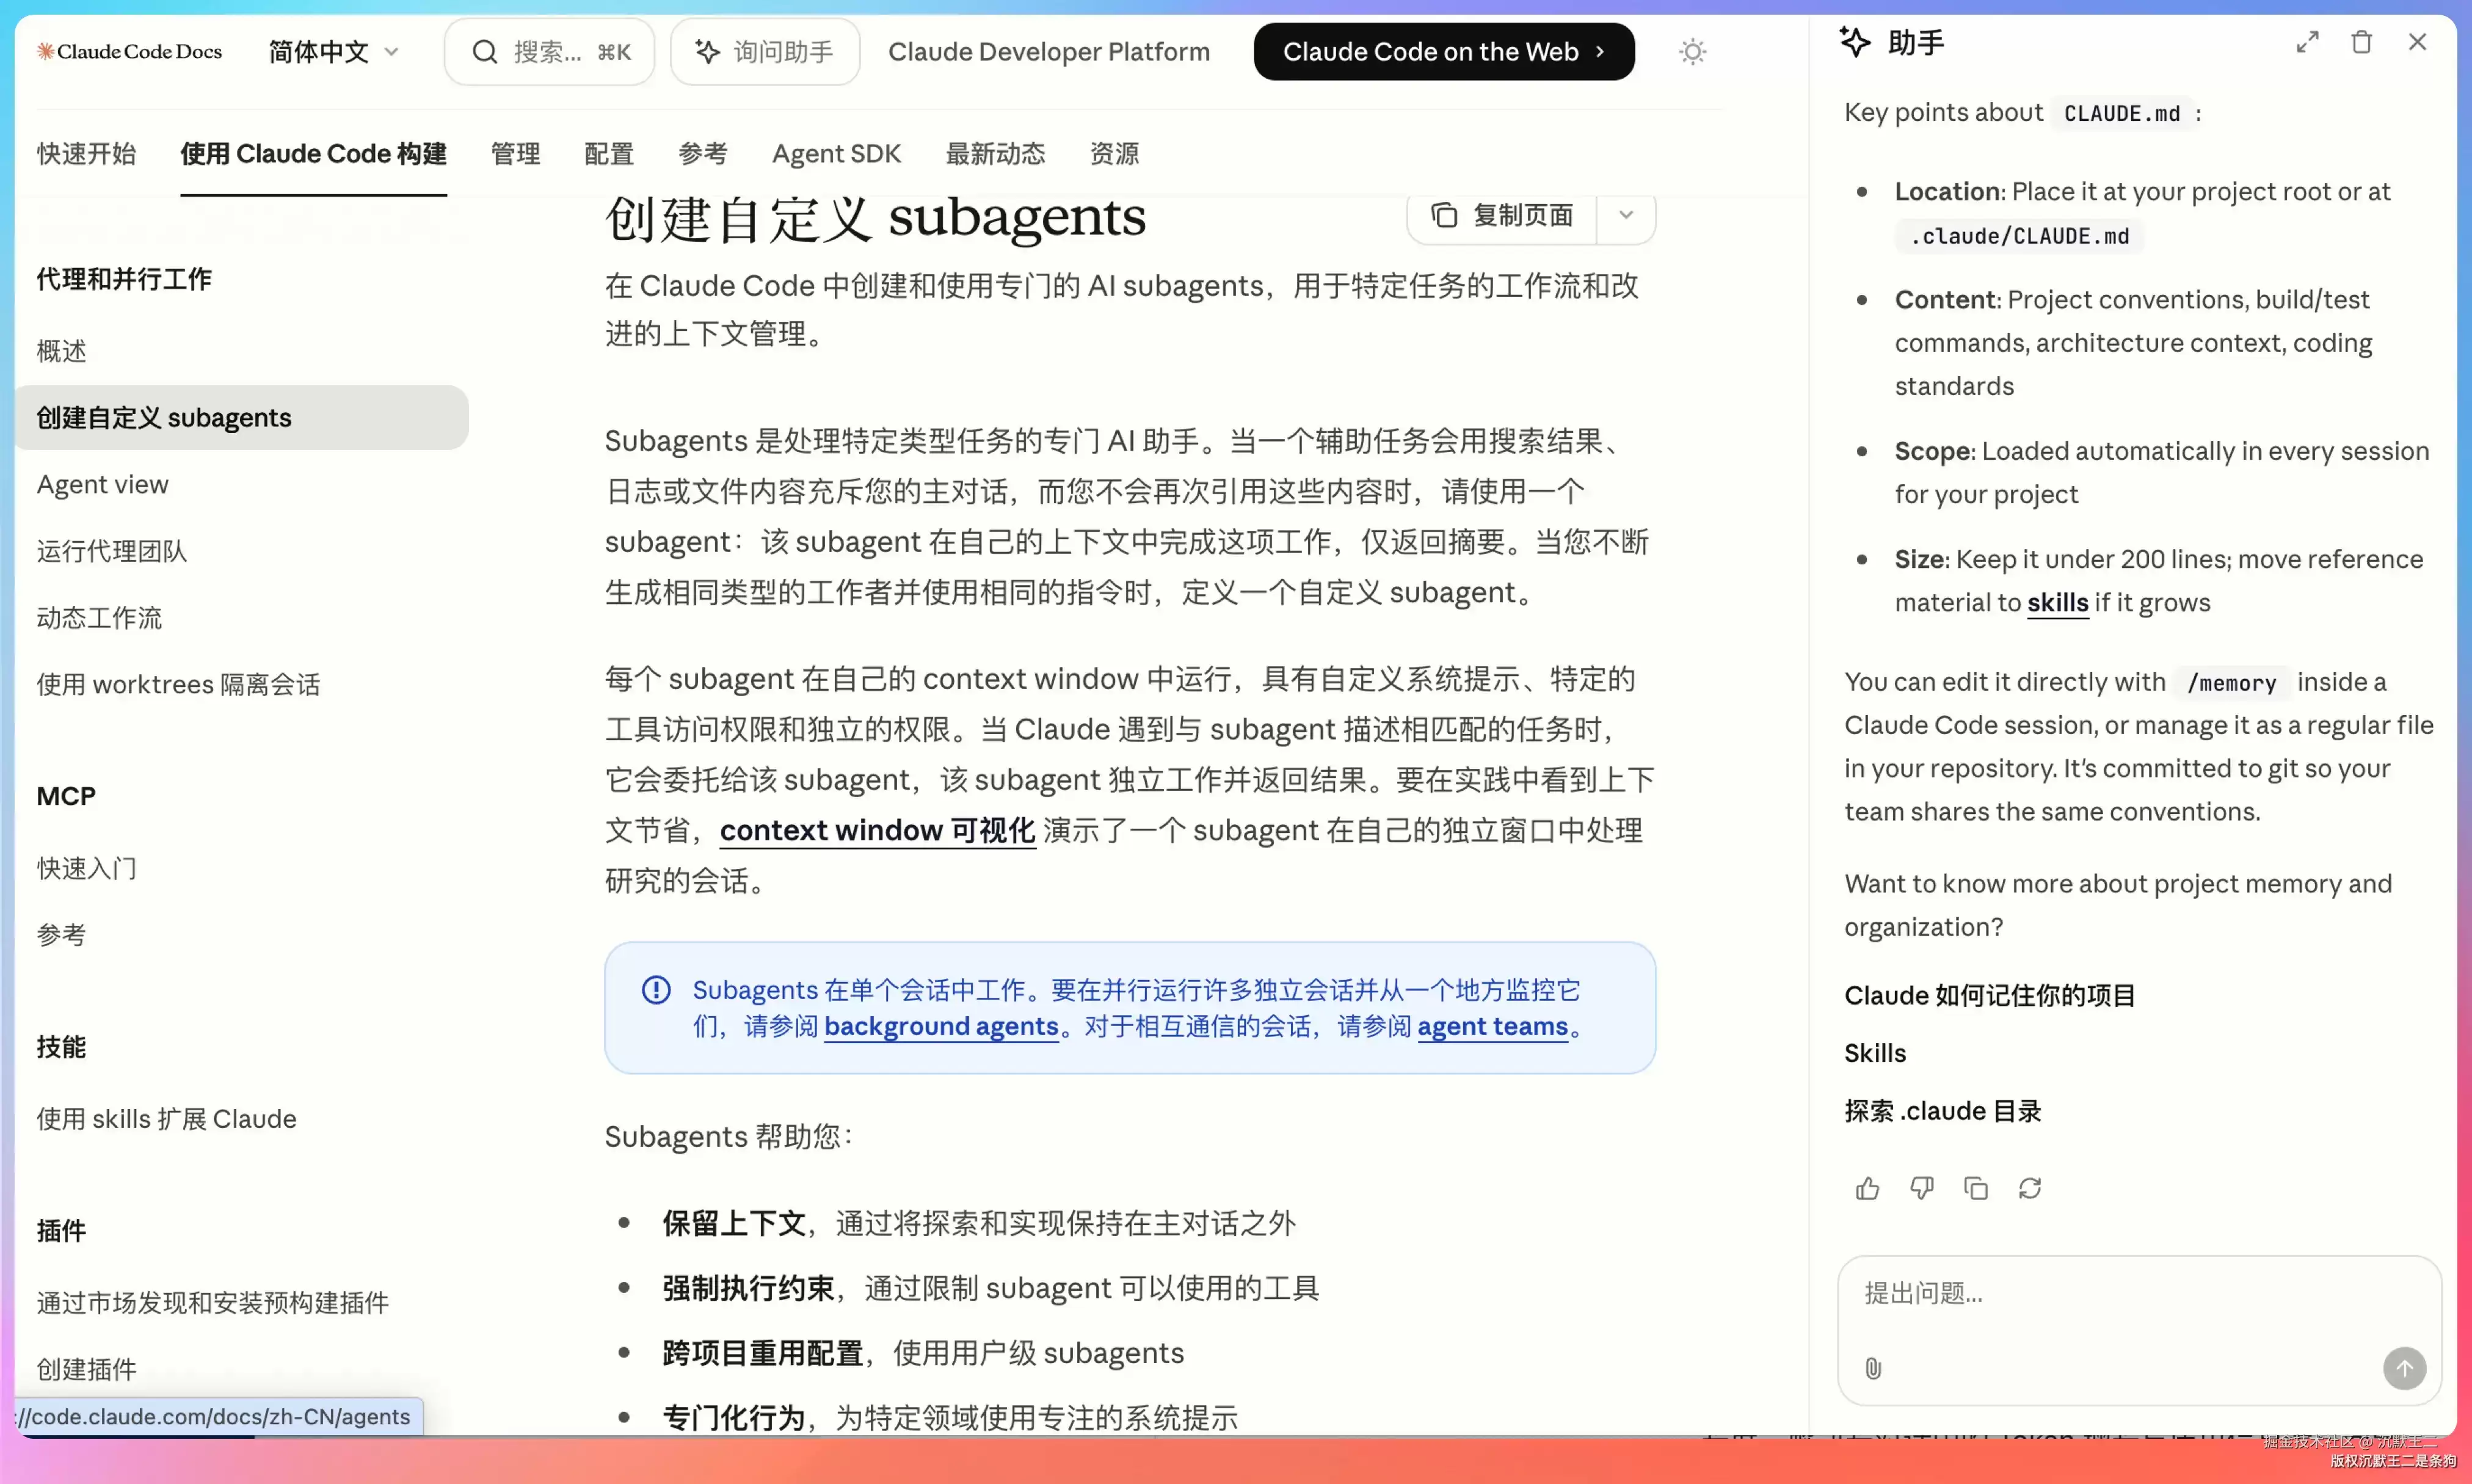Toggle the light/dark theme sun icon
This screenshot has height=1484, width=2472.
(x=1692, y=51)
